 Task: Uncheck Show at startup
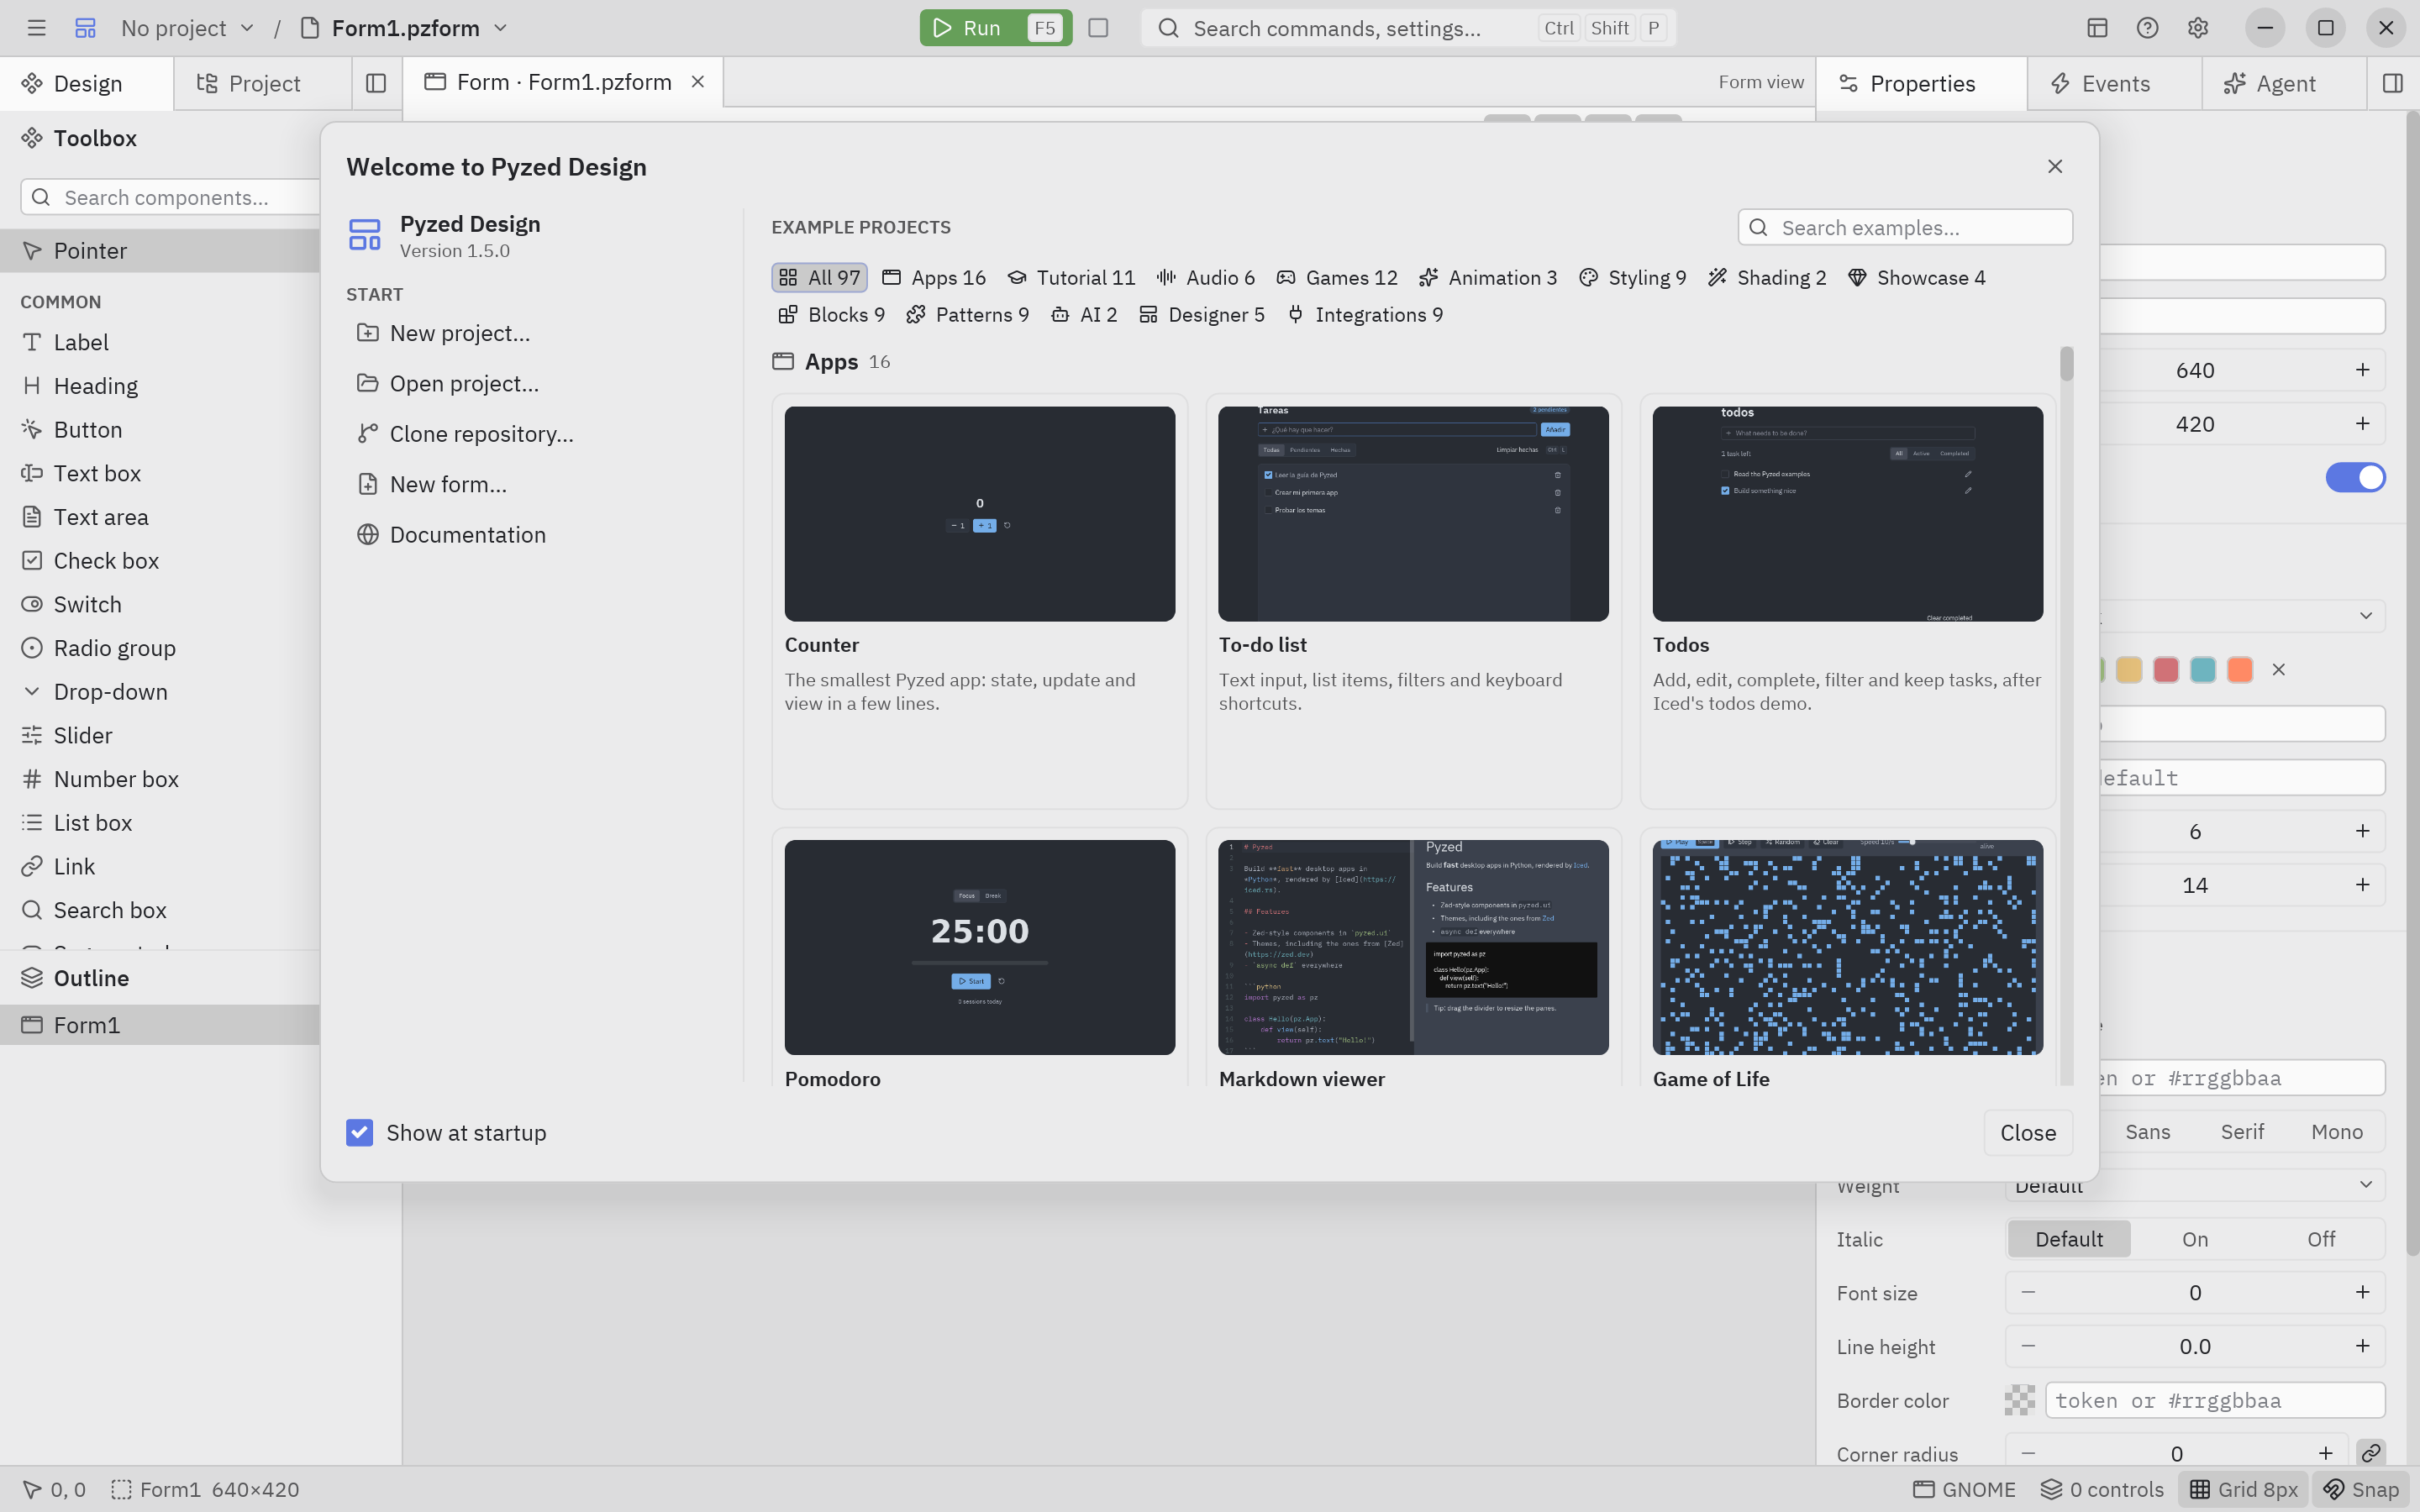pyautogui.click(x=359, y=1132)
